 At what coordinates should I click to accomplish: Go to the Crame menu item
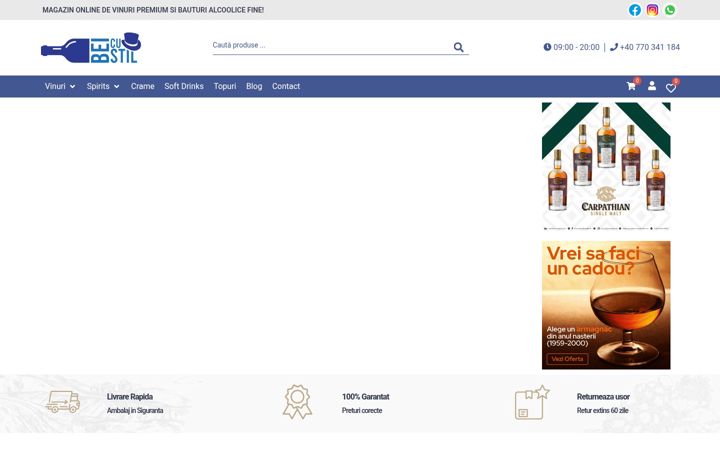142,86
